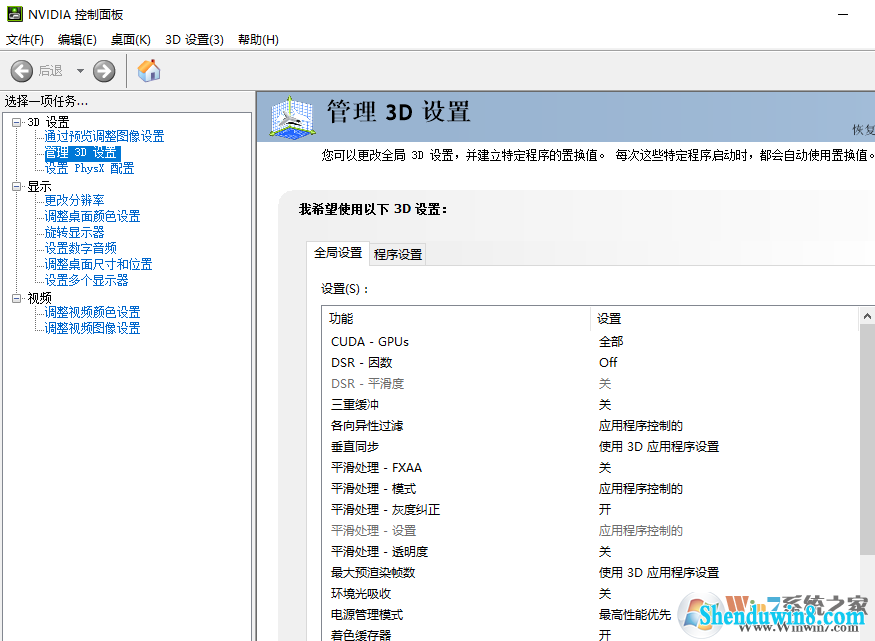Select the 平滑处理 - 透明度 setting row

590,552
